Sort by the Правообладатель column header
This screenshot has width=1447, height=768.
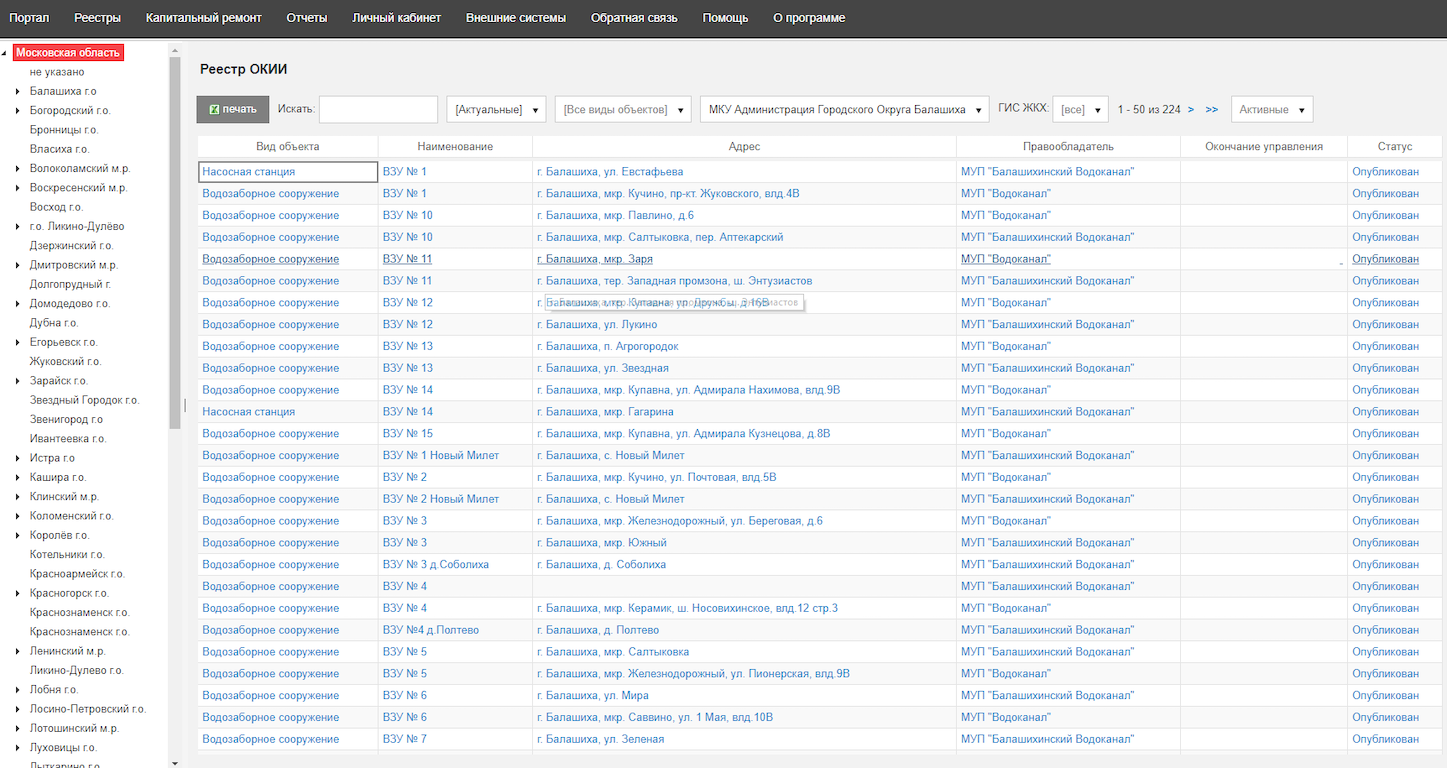1068,147
